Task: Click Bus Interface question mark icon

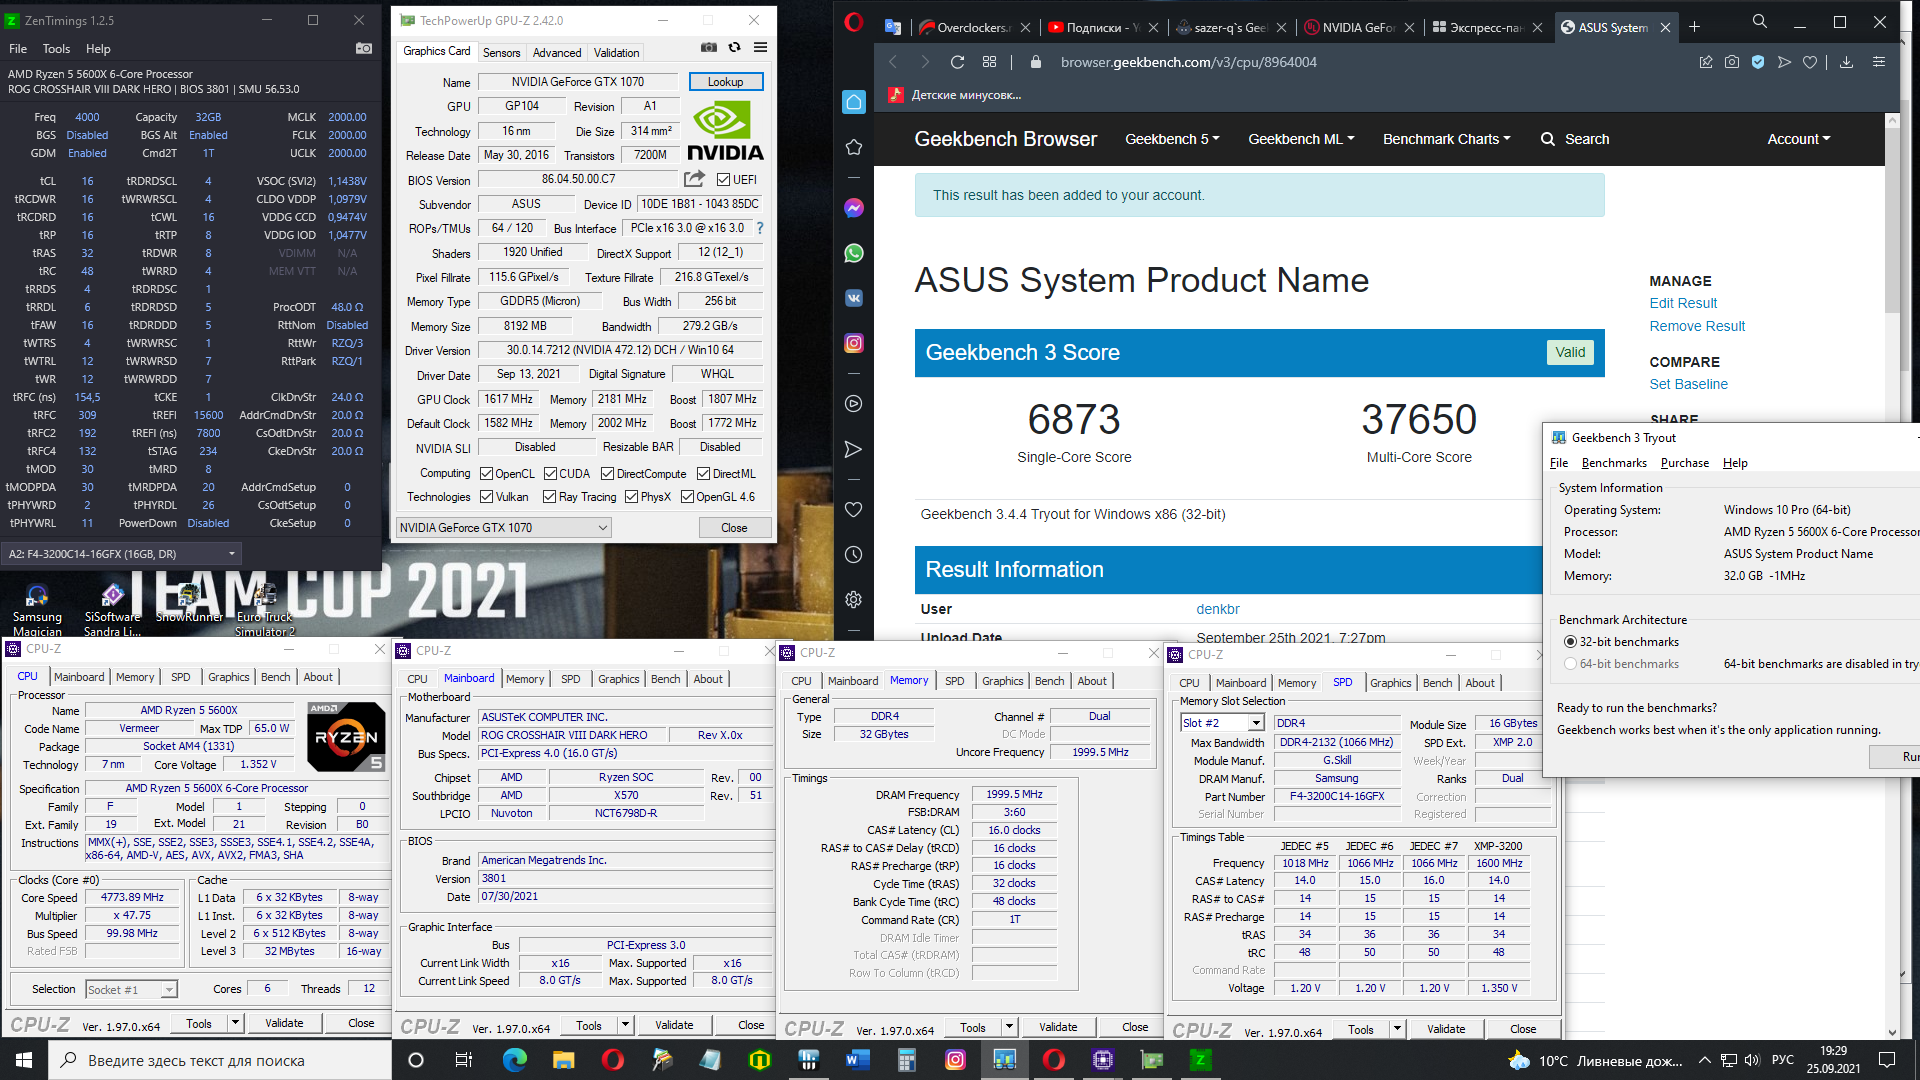Action: tap(760, 228)
